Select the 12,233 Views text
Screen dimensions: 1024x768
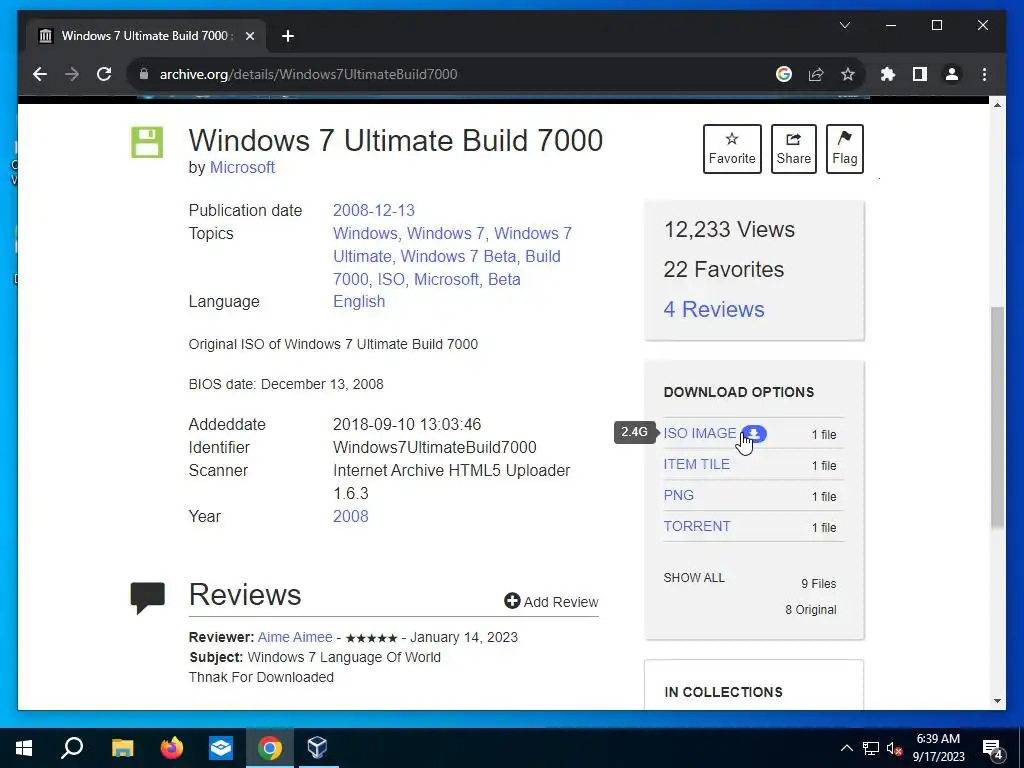(729, 229)
